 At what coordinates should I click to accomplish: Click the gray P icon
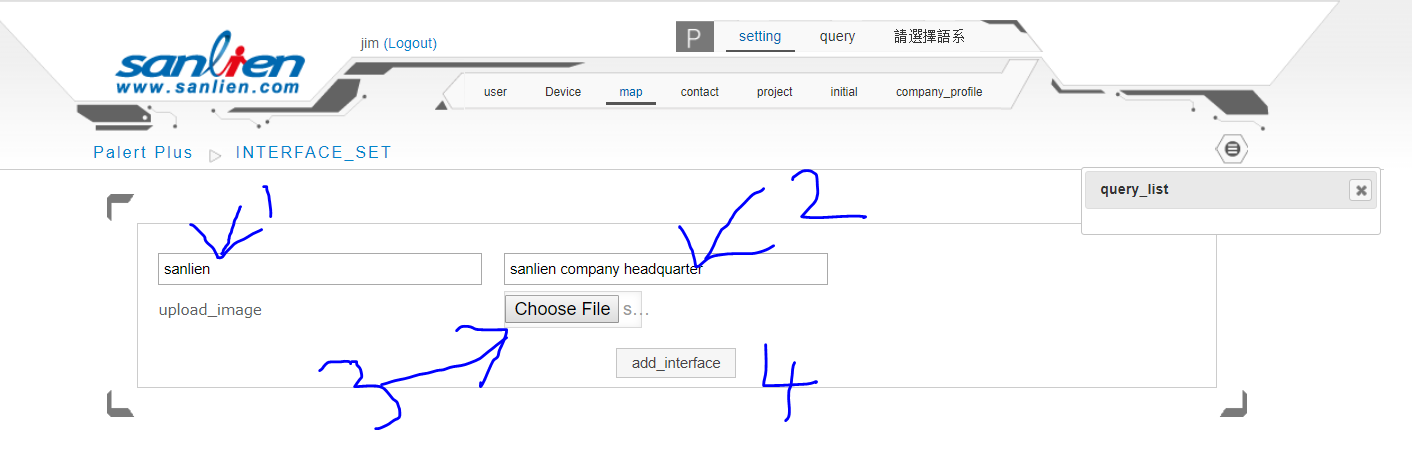click(694, 37)
